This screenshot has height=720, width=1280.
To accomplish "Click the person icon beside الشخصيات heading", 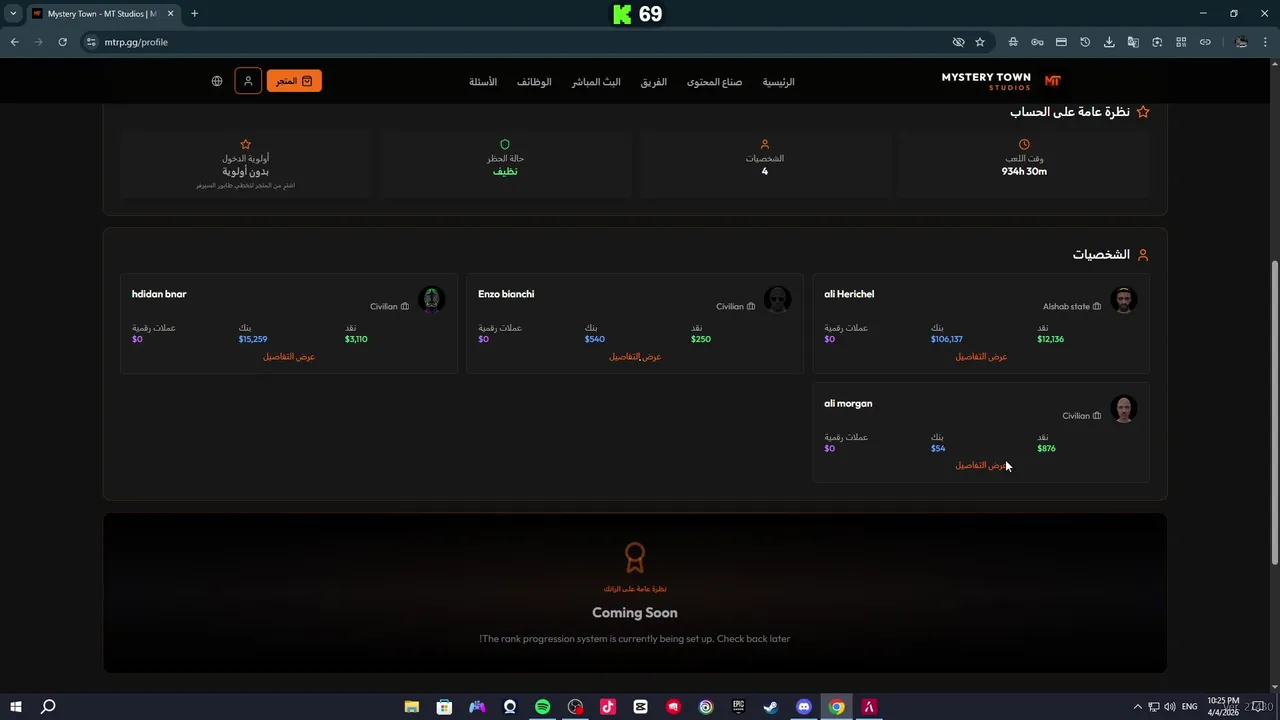I will coord(1143,255).
